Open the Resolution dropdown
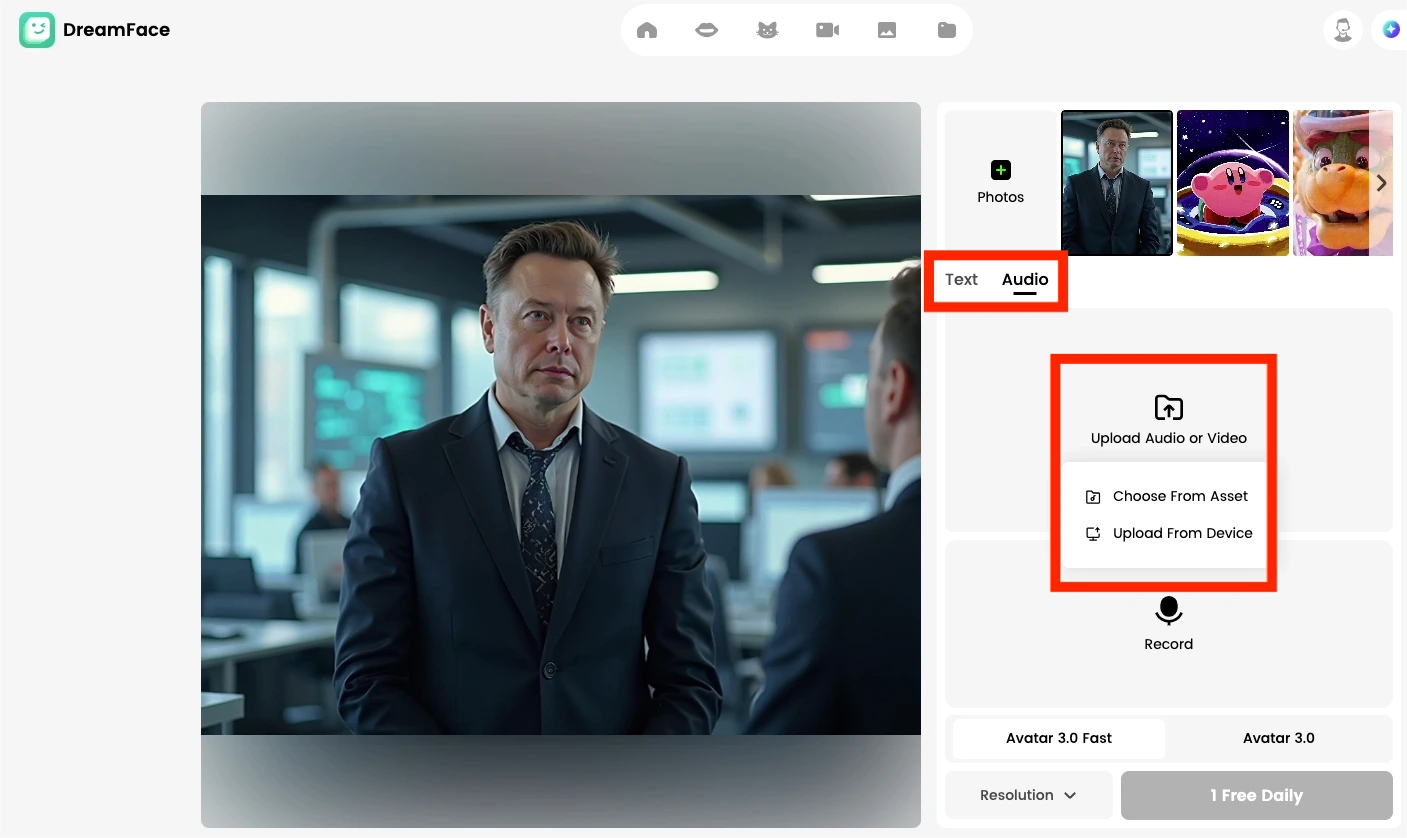The image size is (1407, 838). [1028, 795]
